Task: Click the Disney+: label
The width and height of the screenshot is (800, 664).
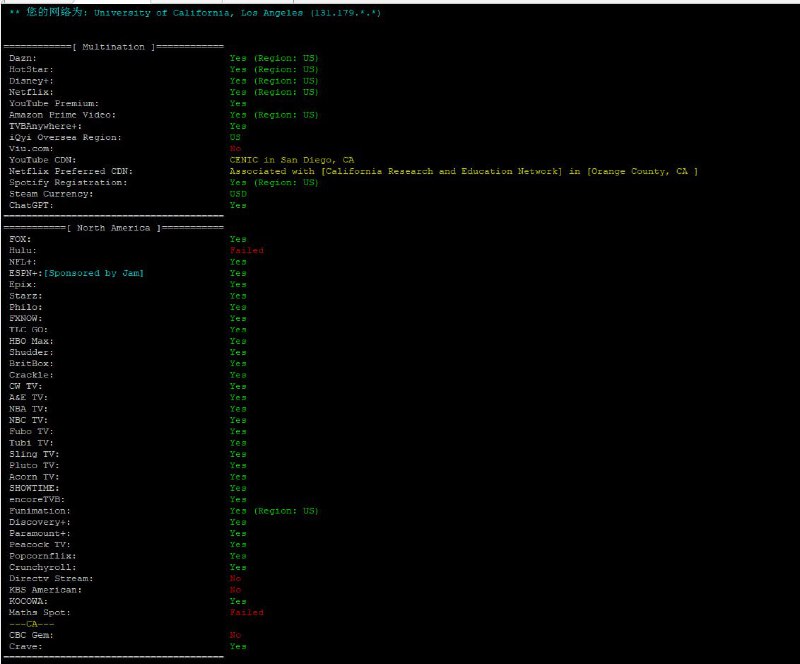Action: [31, 81]
